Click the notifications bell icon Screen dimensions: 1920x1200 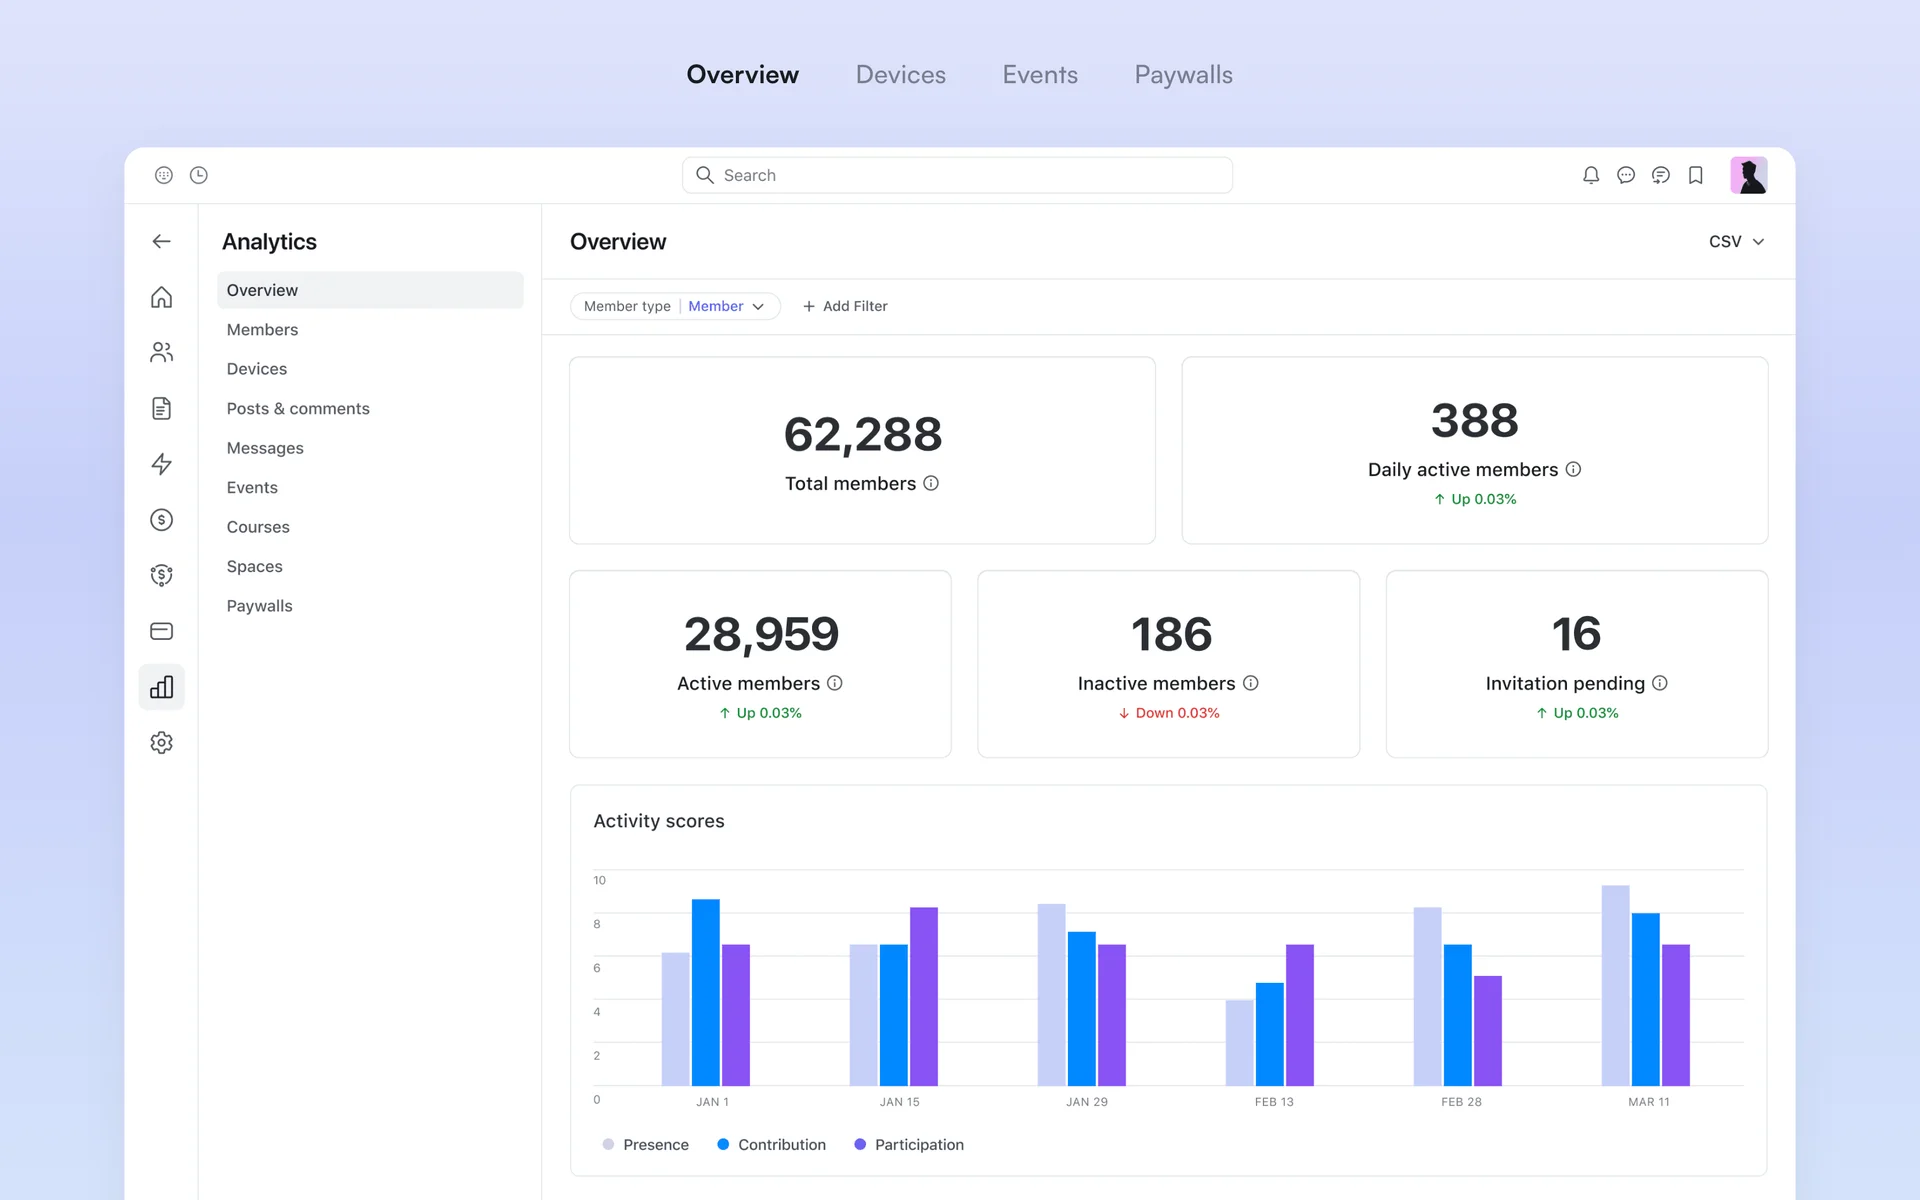coord(1590,175)
